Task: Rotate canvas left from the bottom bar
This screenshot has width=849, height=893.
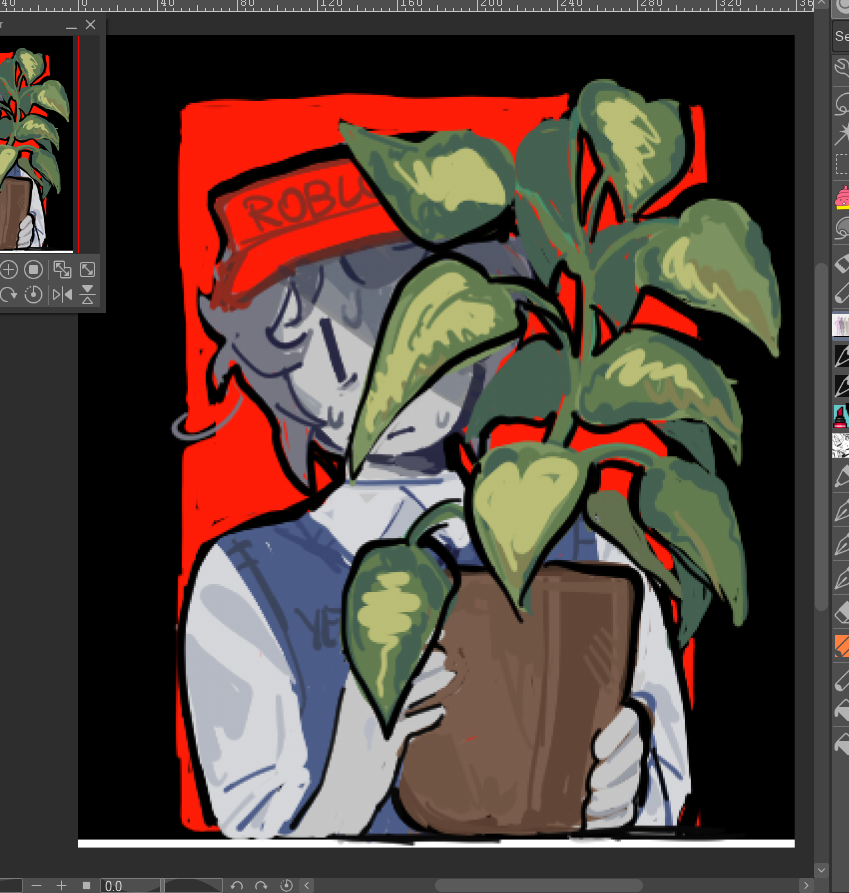Action: tap(237, 886)
